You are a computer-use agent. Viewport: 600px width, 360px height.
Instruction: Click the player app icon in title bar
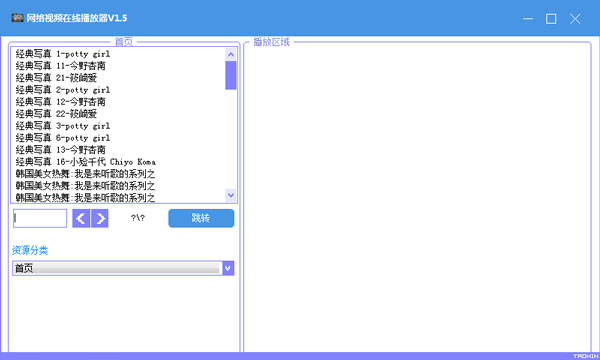(17, 18)
